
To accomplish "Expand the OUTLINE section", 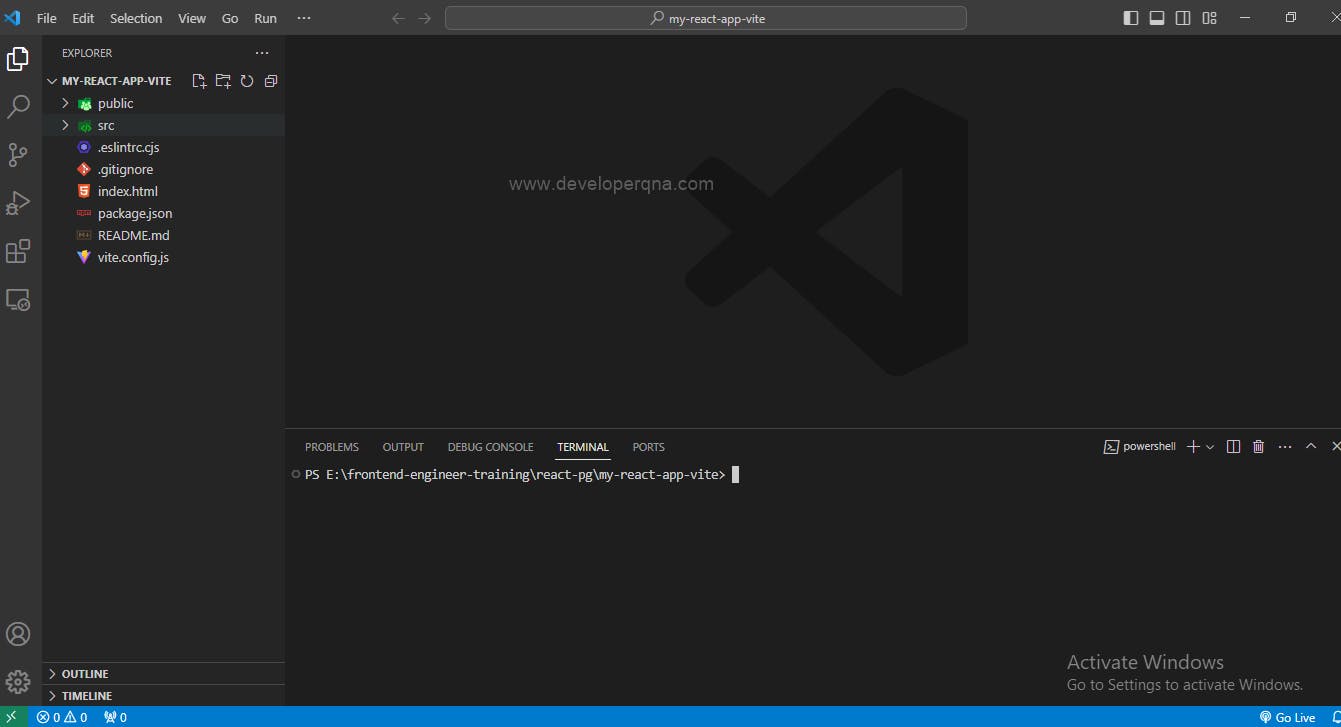I will coord(163,674).
